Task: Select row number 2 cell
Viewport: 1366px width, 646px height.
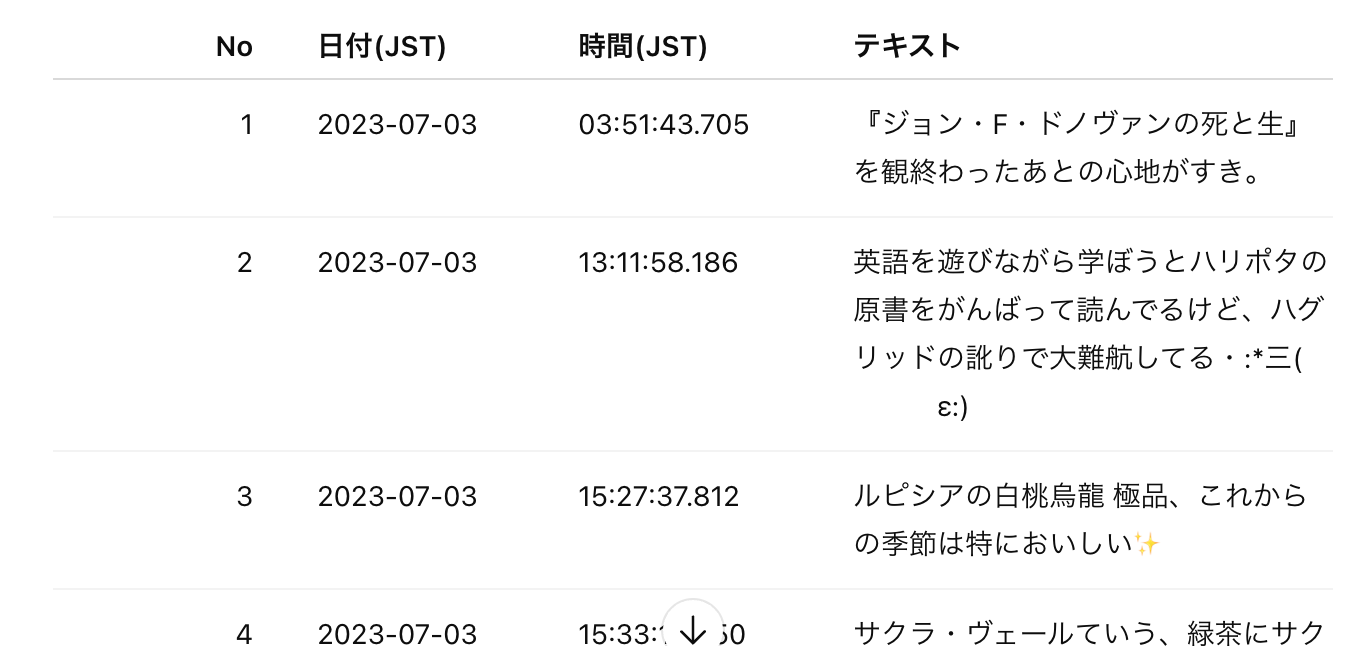Action: [245, 263]
